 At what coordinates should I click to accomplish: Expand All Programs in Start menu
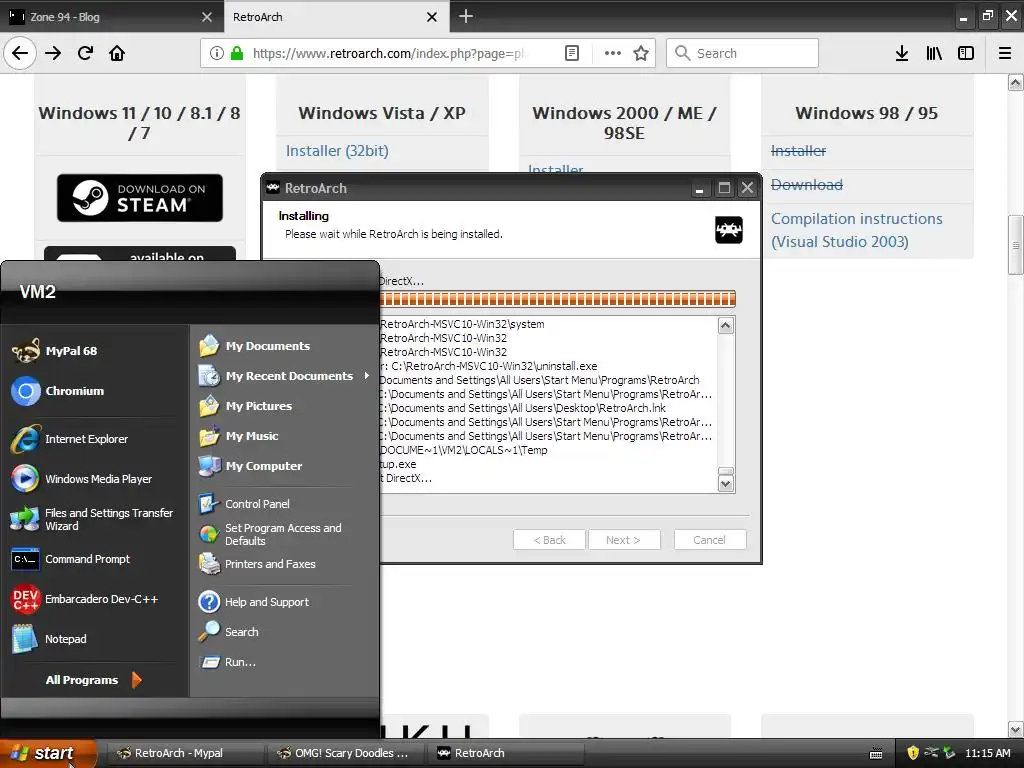[x=94, y=680]
